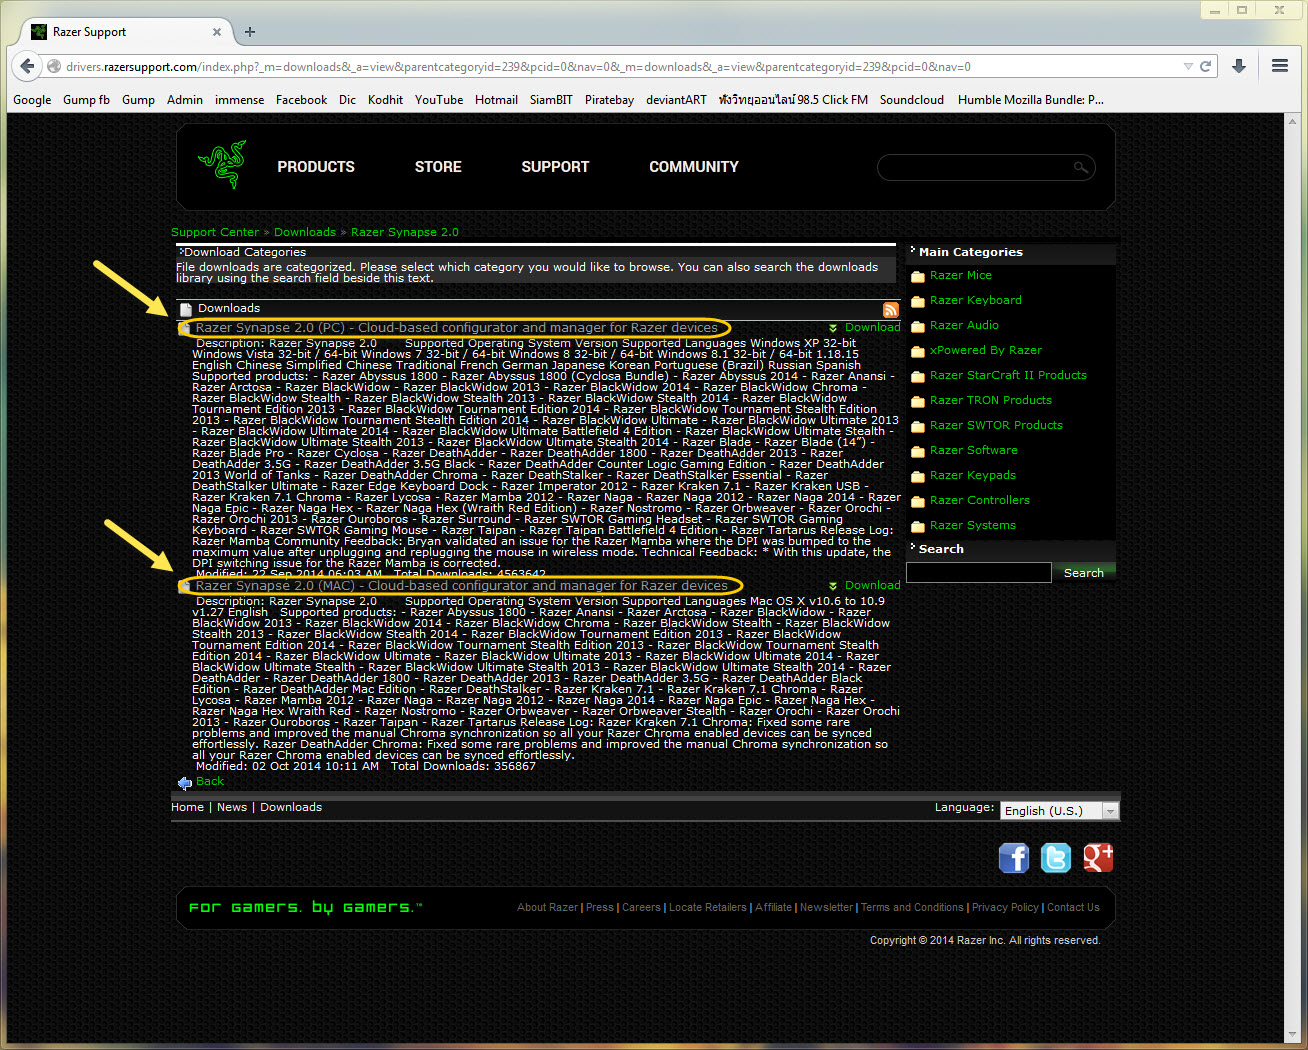Click the folder icon beside Razer Mice
Image resolution: width=1308 pixels, height=1050 pixels.
(918, 277)
